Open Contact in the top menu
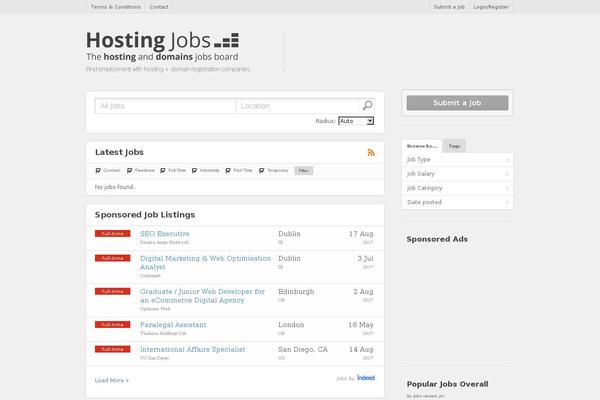The height and width of the screenshot is (400, 600). tap(159, 7)
